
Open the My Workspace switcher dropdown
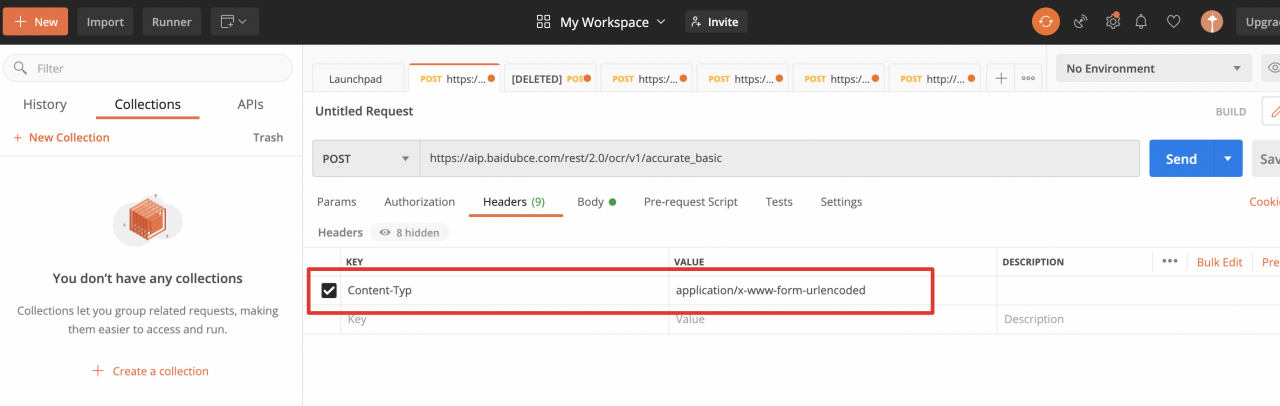pyautogui.click(x=601, y=21)
